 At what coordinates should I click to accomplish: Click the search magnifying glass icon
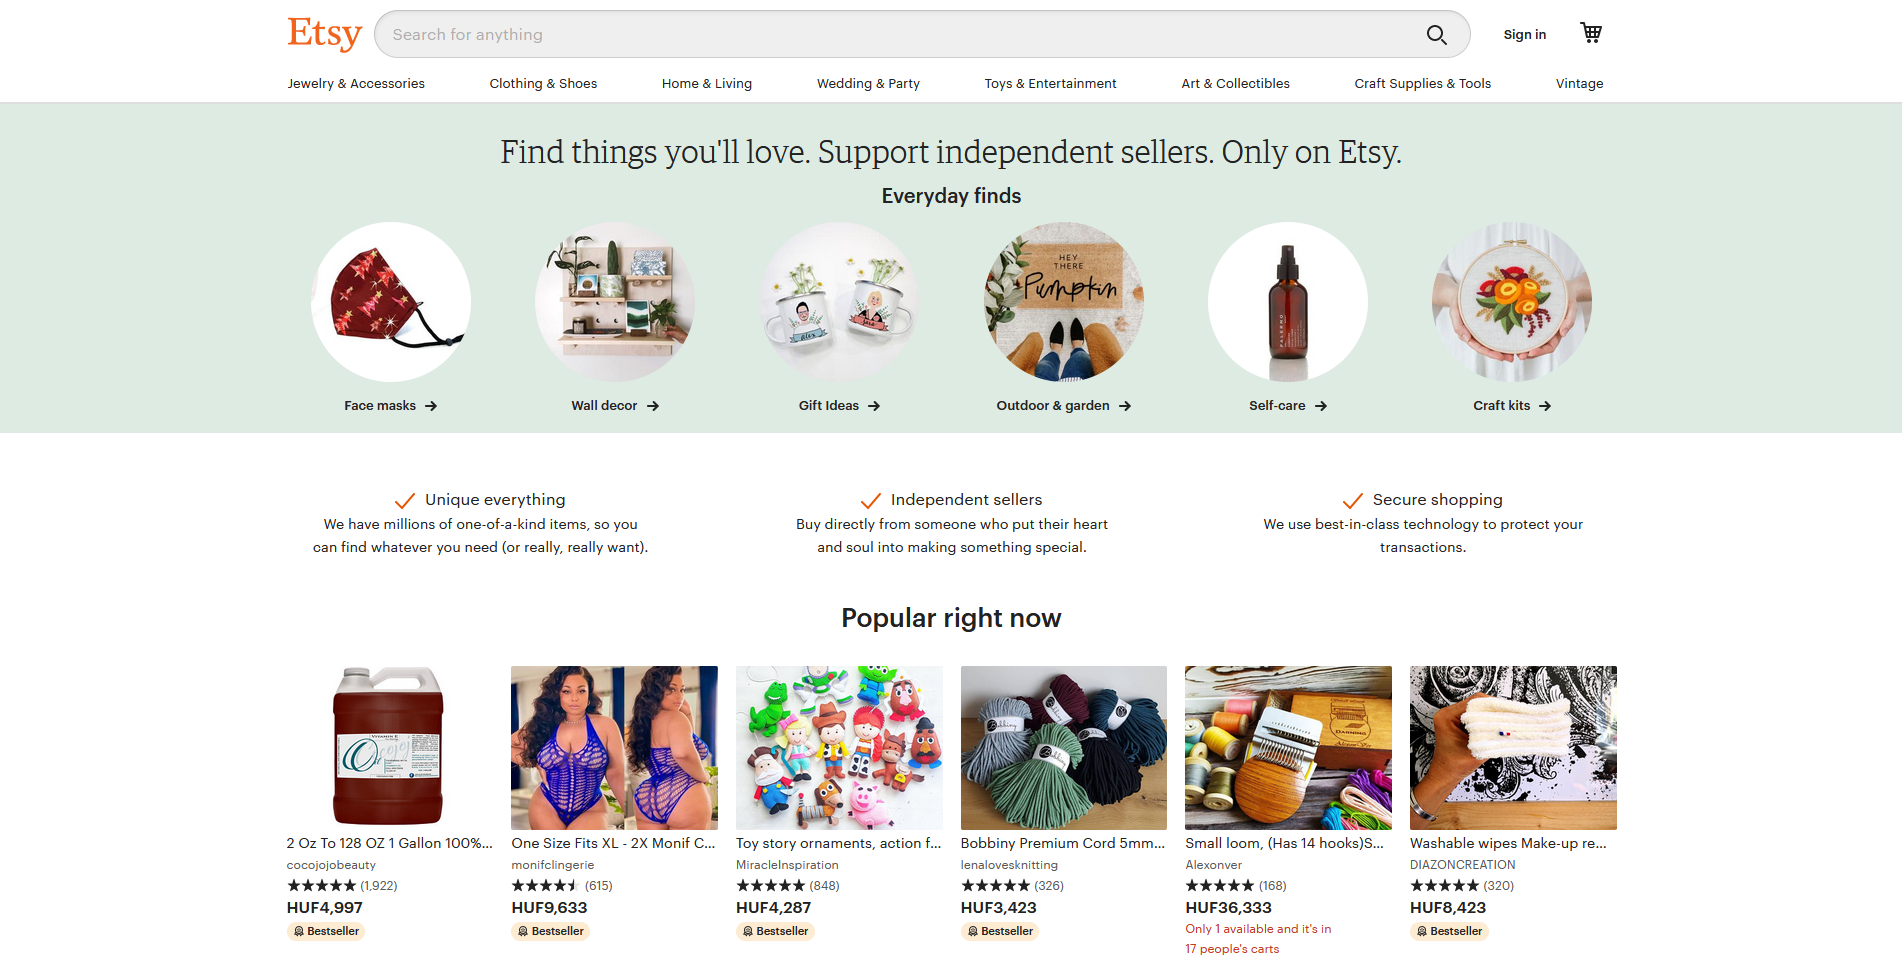1437,34
